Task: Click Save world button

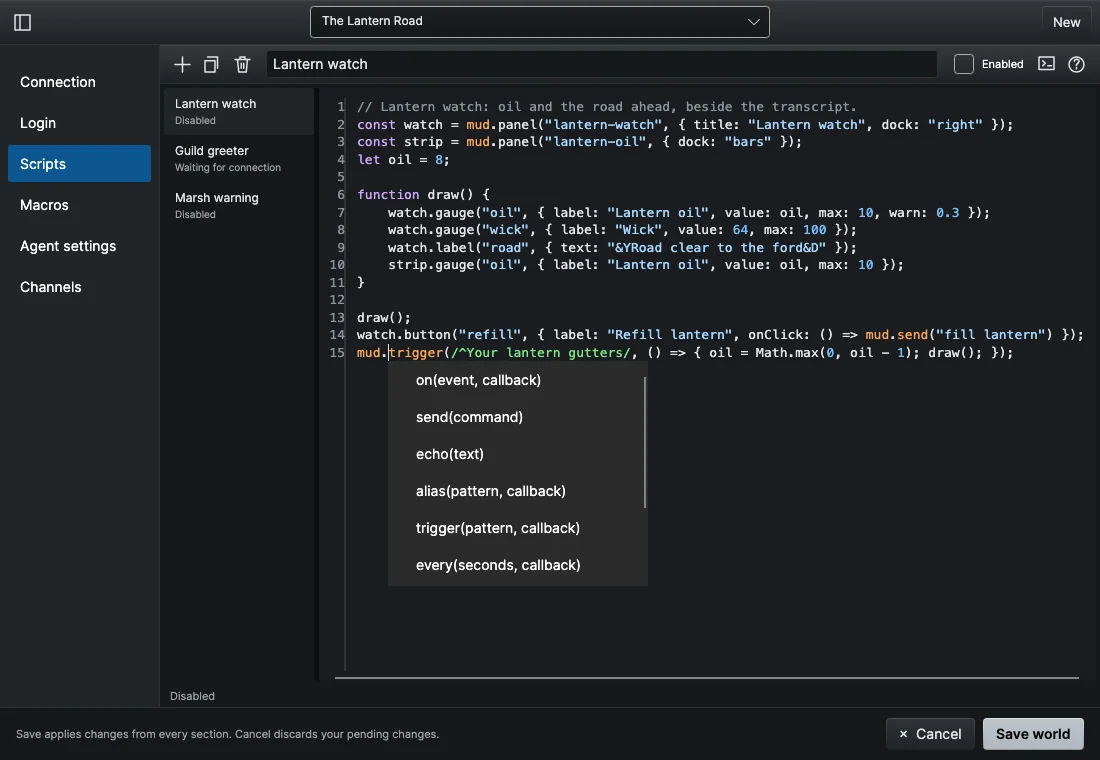Action: [x=1033, y=733]
